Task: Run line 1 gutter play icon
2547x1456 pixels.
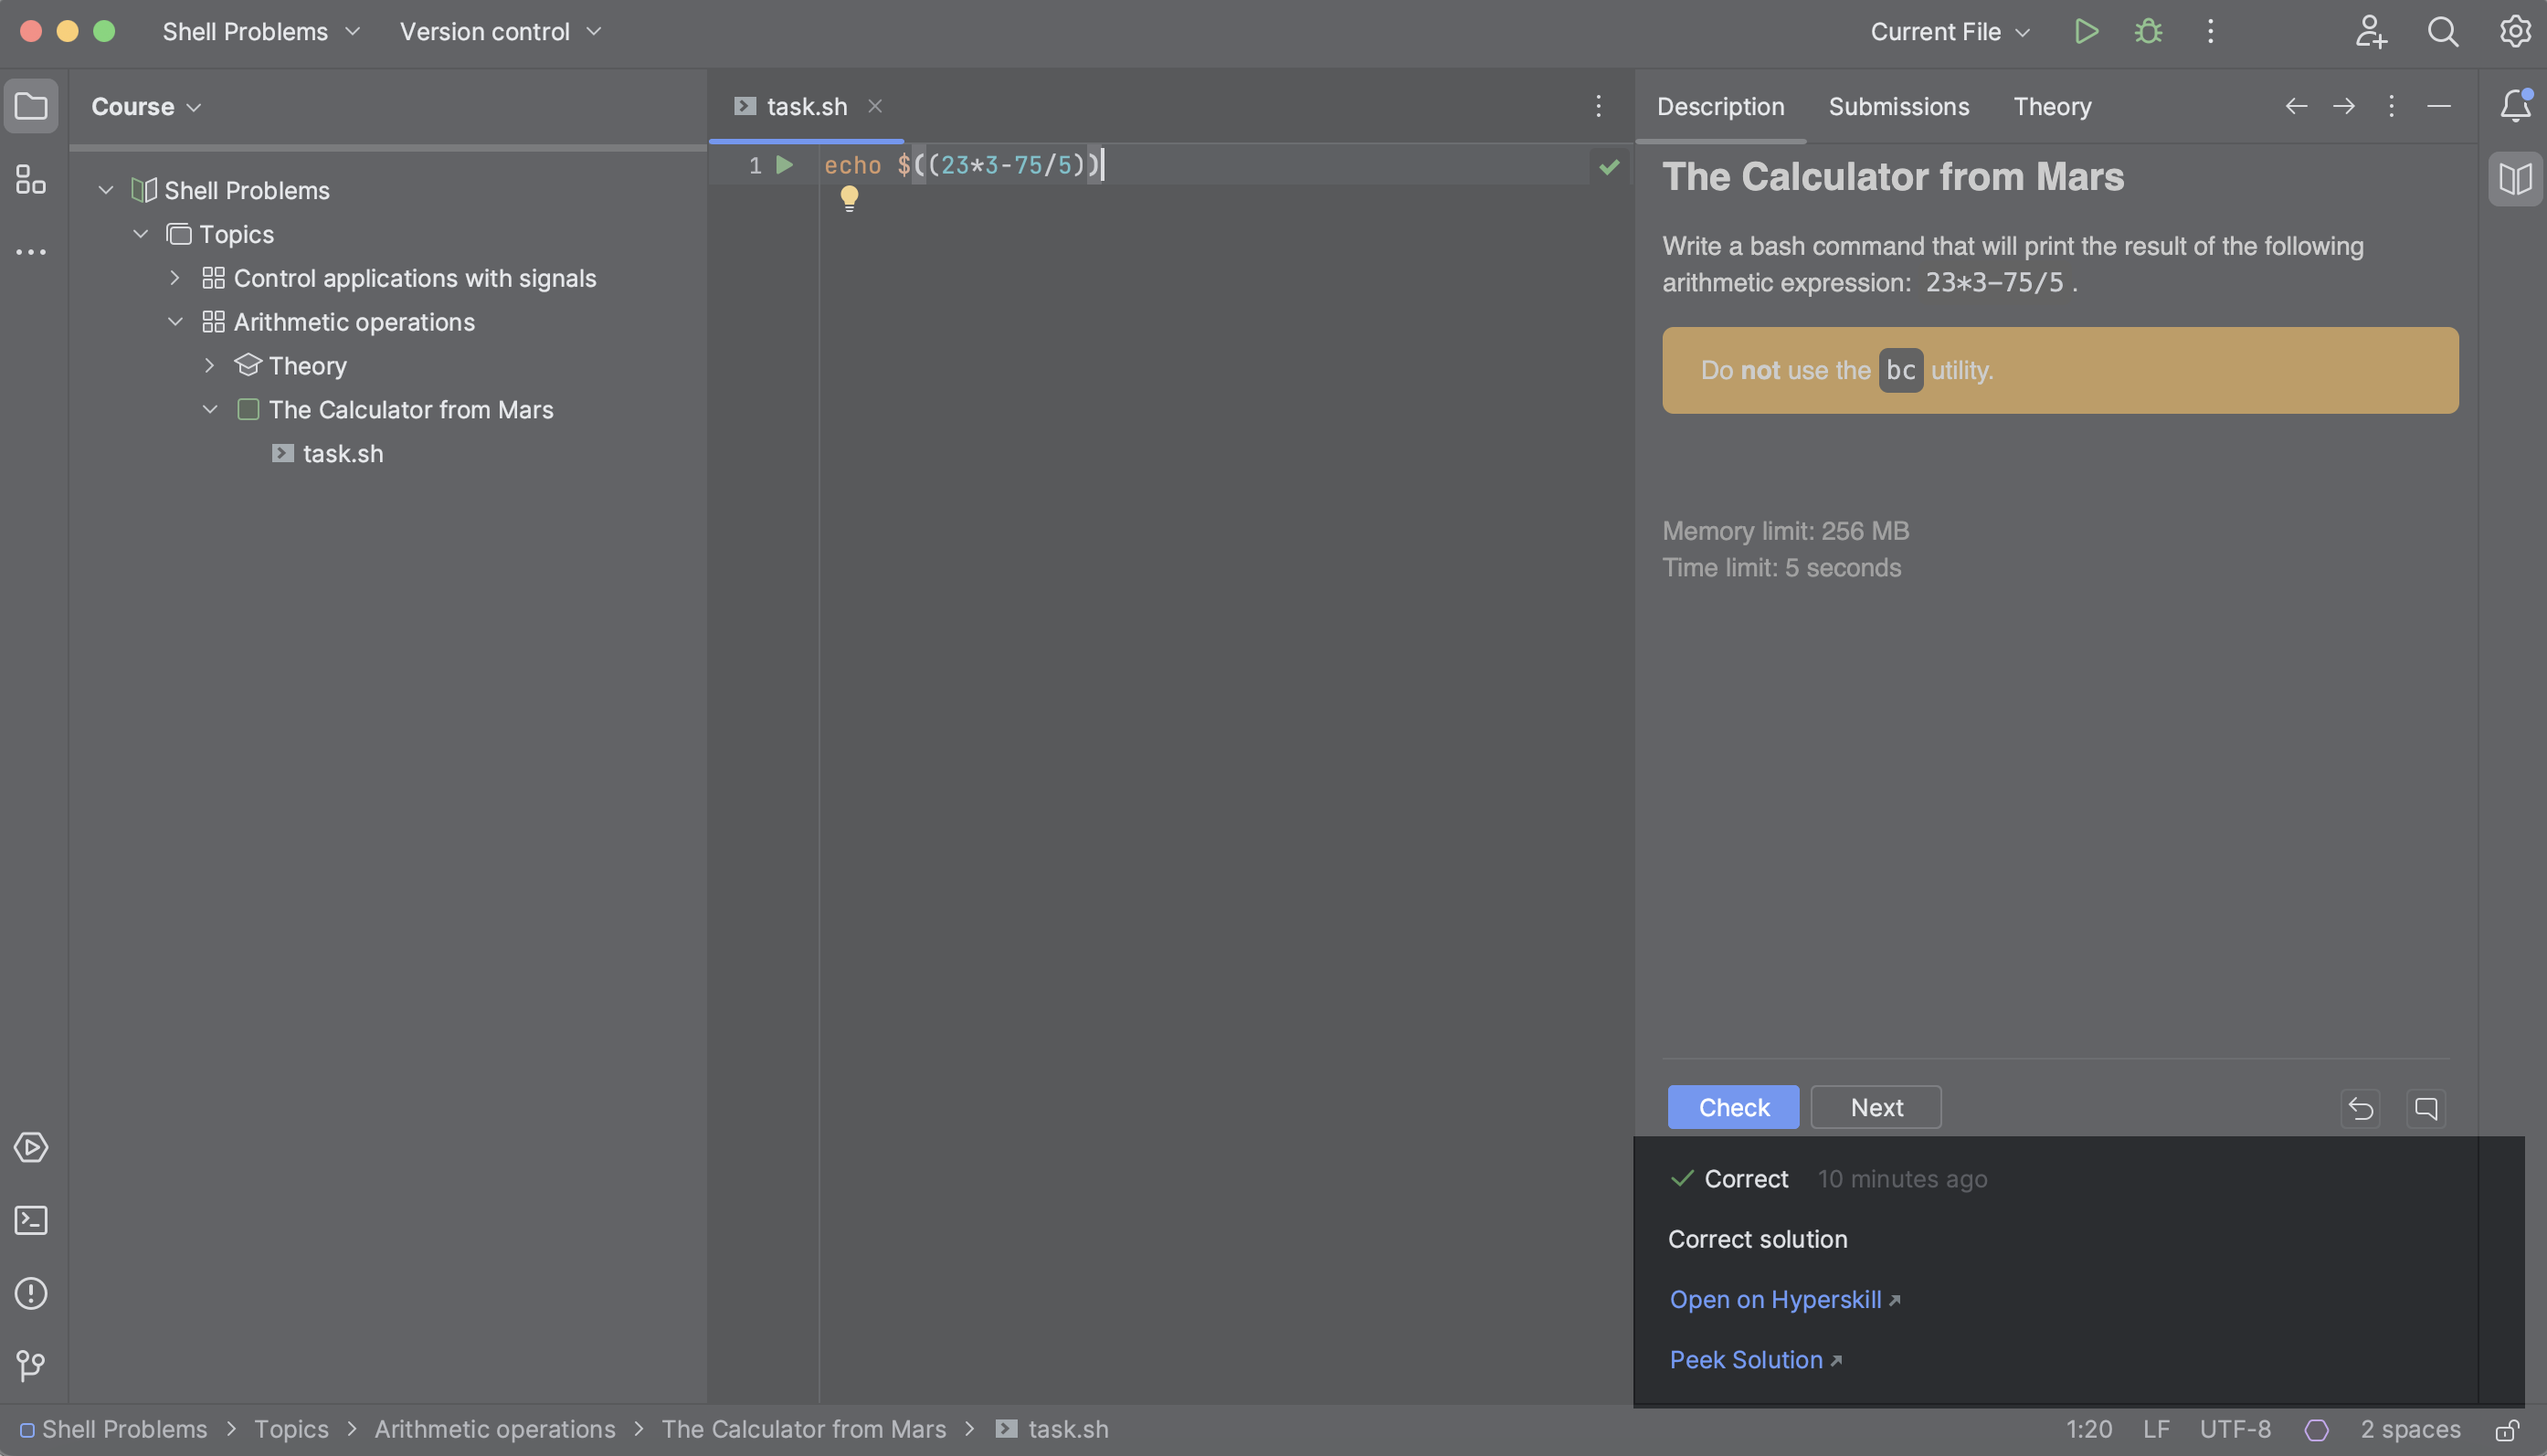Action: click(785, 165)
